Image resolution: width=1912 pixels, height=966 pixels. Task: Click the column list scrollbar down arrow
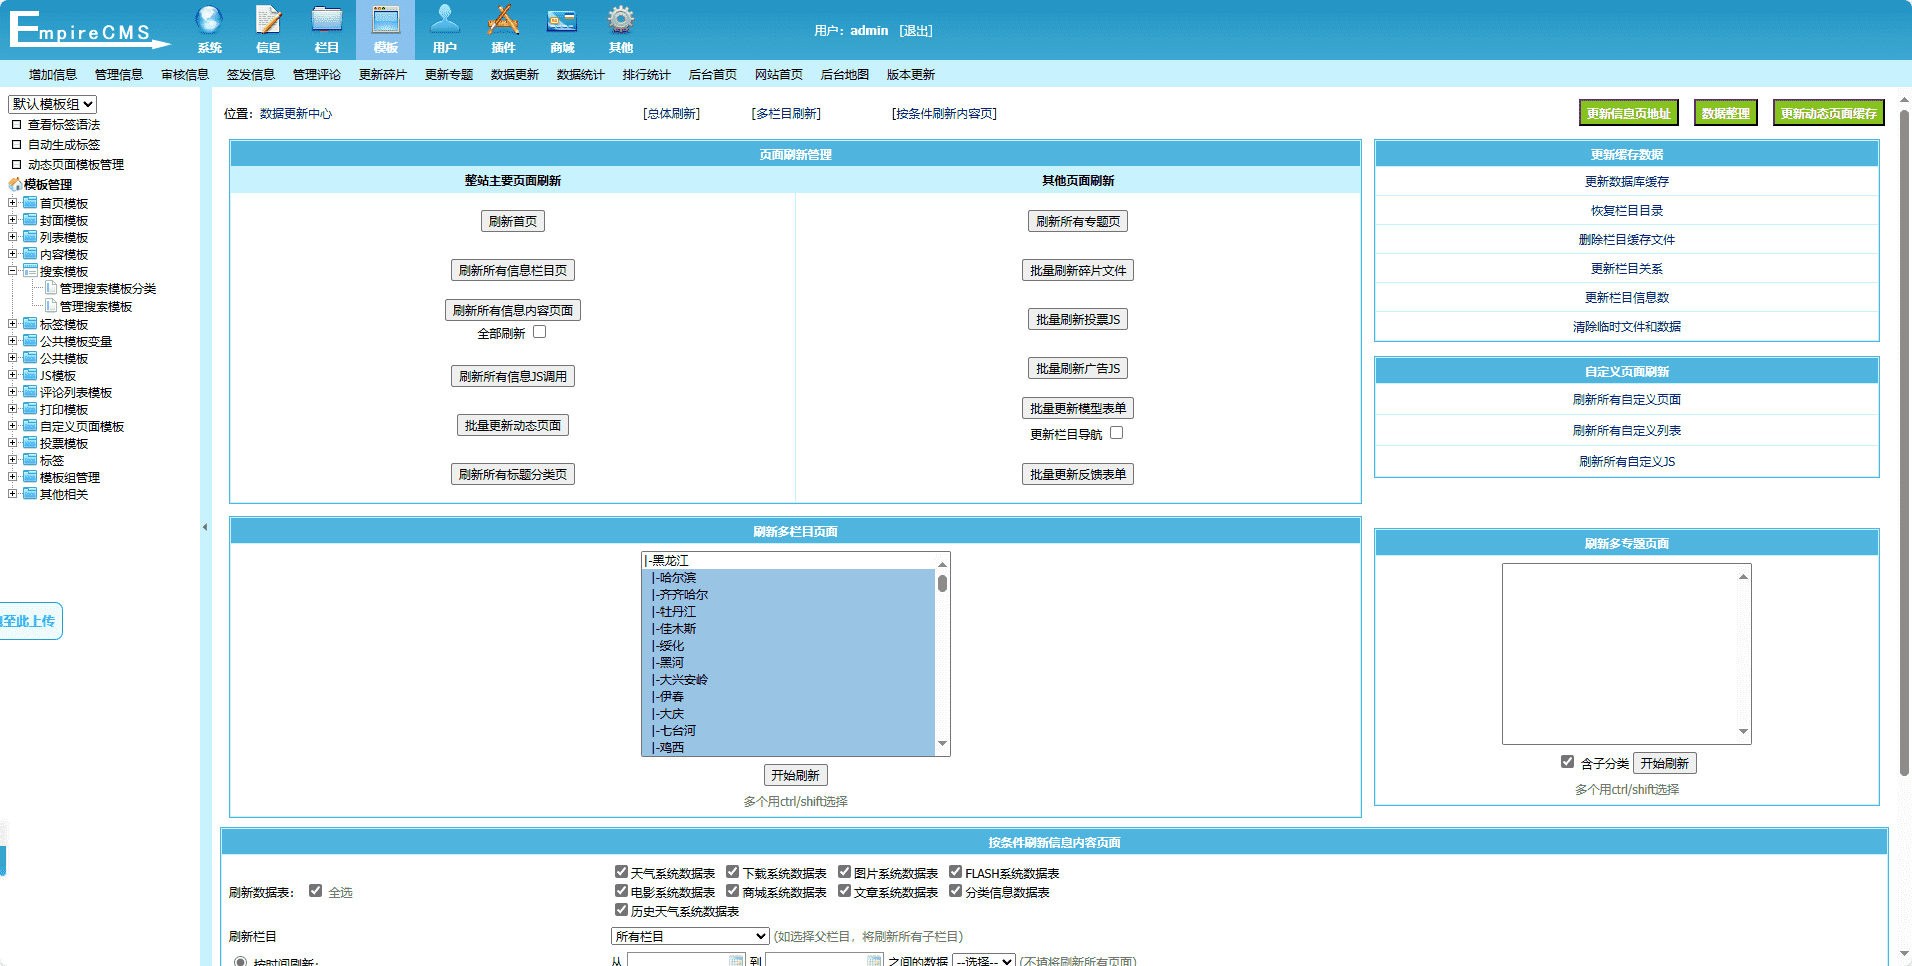tap(942, 744)
